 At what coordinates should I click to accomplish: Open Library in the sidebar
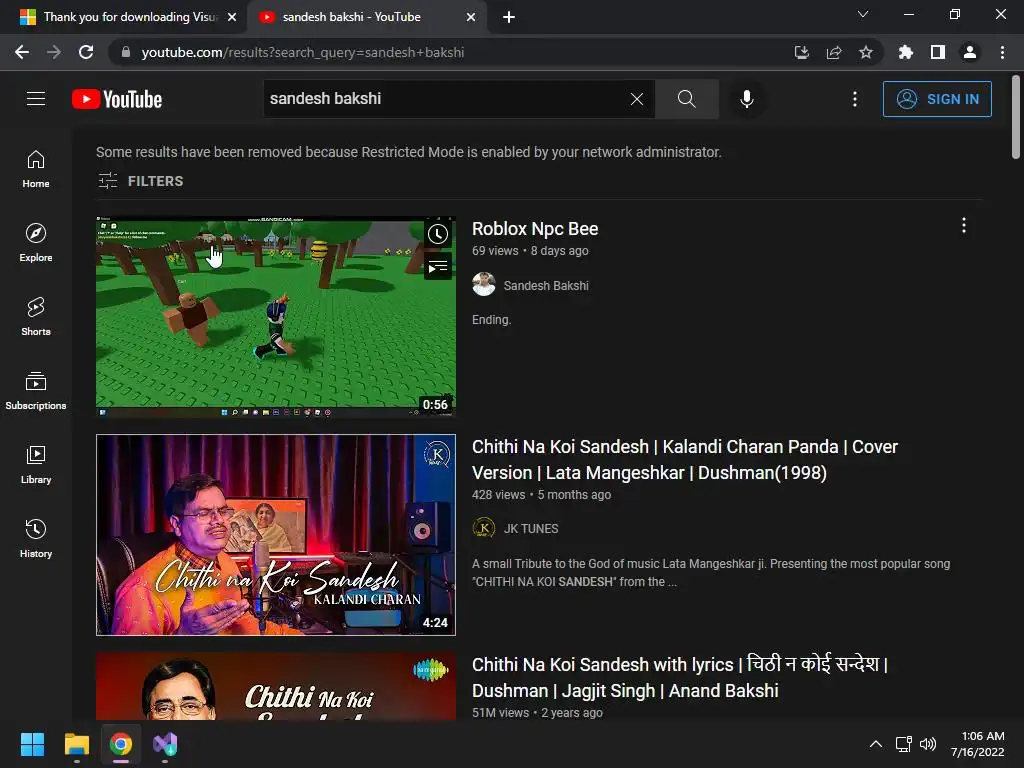tap(36, 464)
